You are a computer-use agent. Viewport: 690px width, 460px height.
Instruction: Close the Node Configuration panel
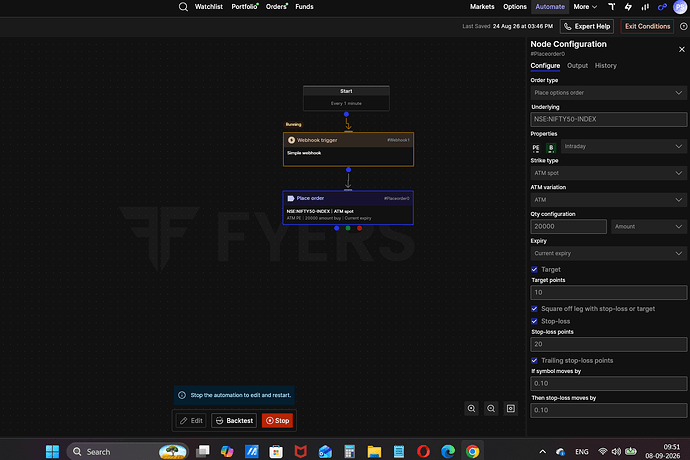(x=682, y=49)
